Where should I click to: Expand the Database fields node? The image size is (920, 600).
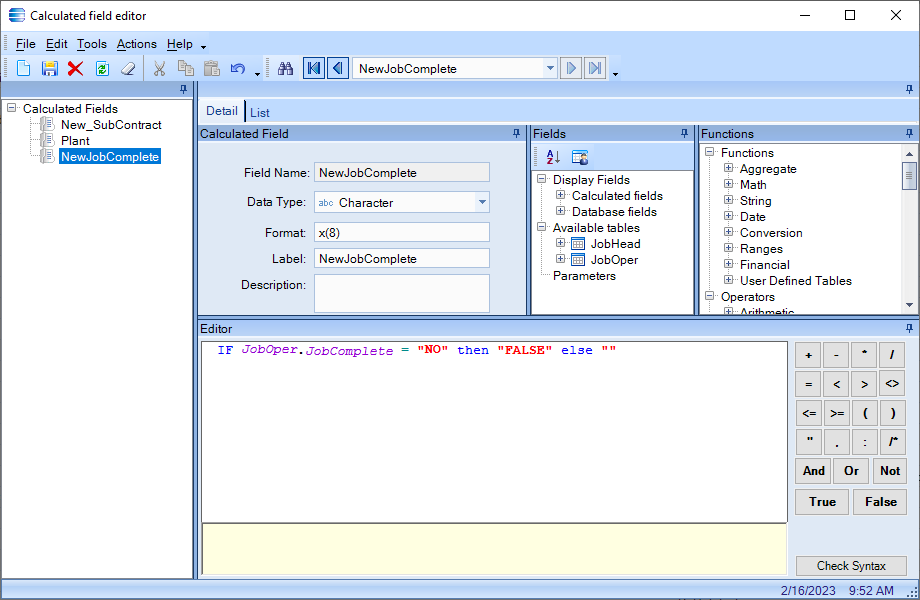tap(560, 211)
